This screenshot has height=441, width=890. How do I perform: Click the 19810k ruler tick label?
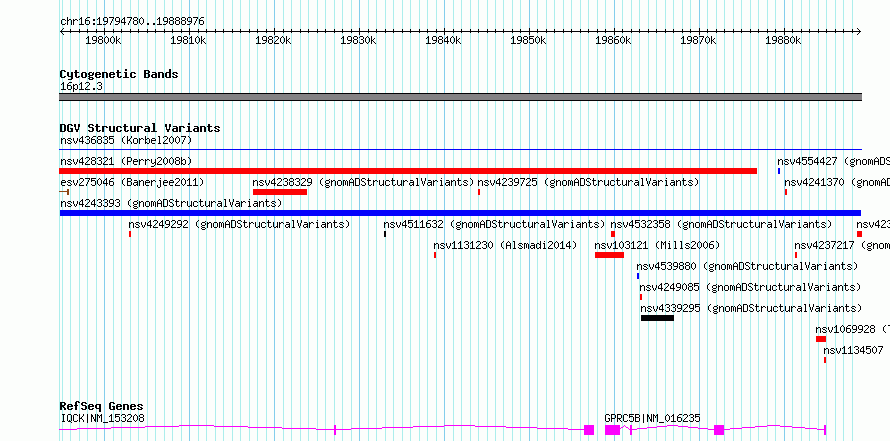188,41
